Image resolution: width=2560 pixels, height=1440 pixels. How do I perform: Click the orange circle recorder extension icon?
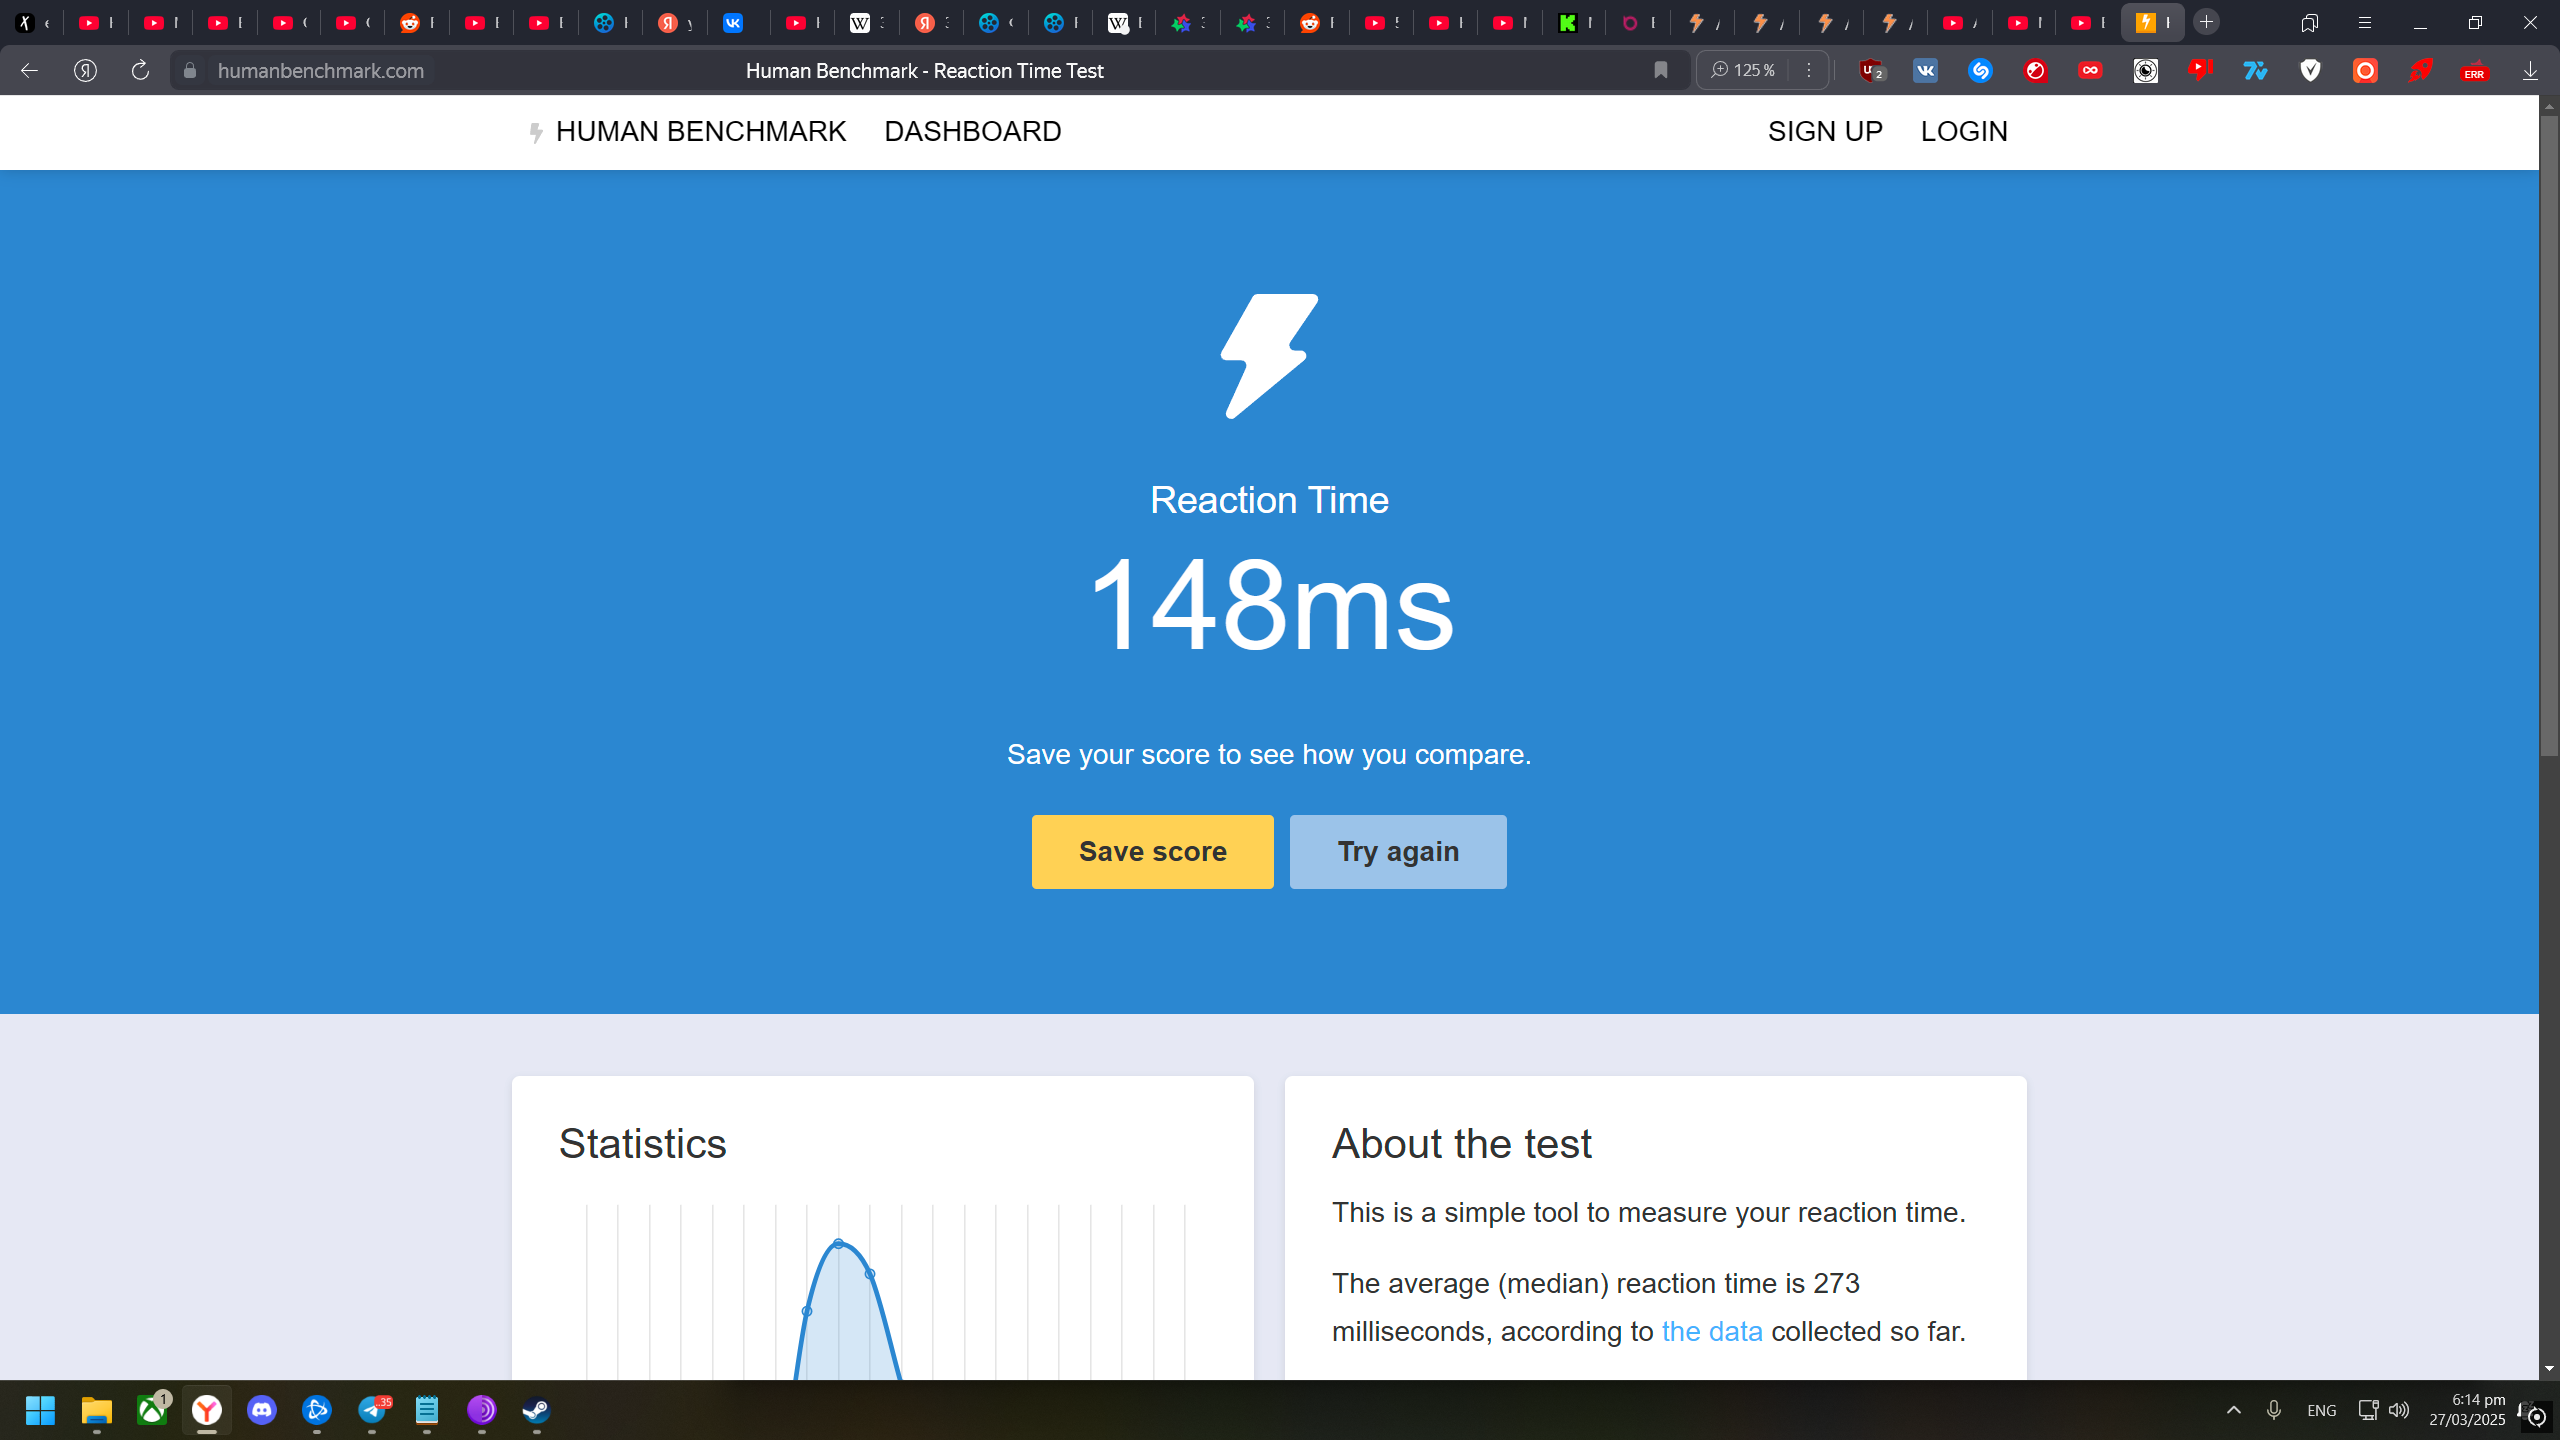(x=2365, y=70)
